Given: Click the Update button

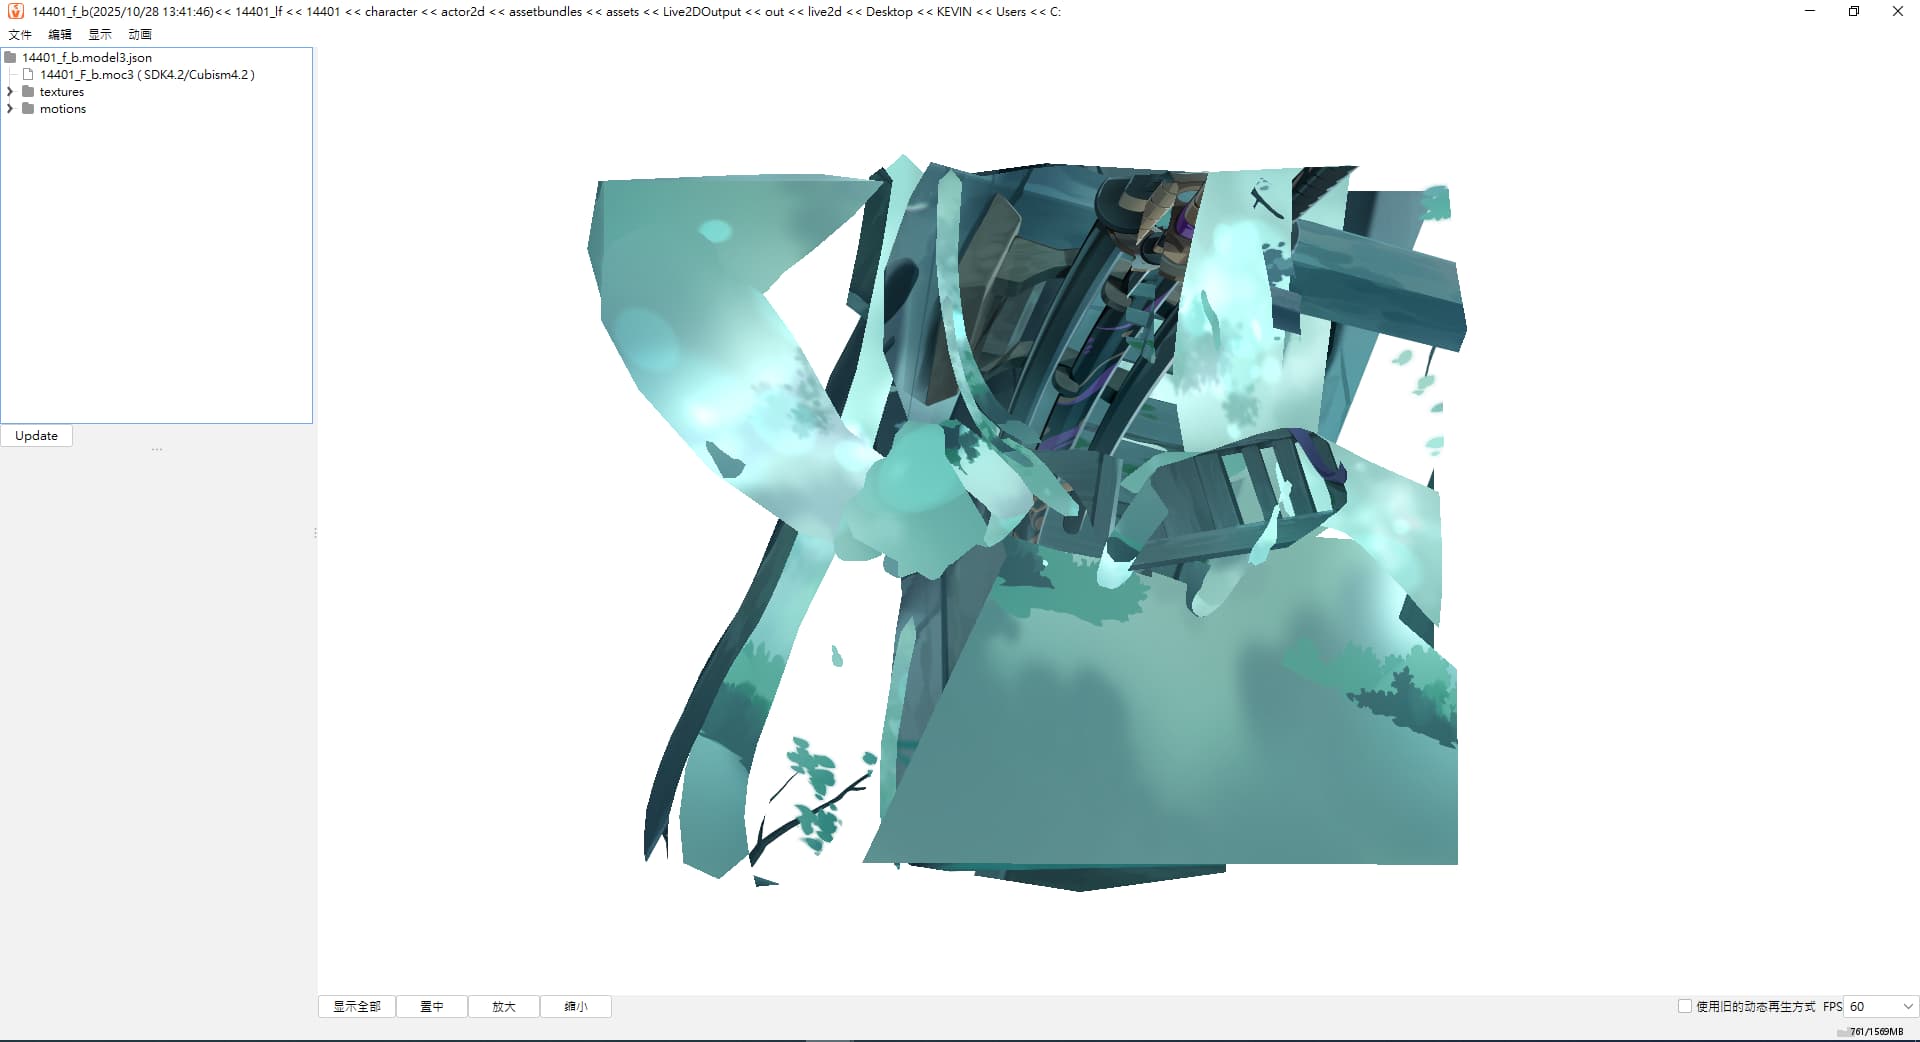Looking at the screenshot, I should point(36,436).
